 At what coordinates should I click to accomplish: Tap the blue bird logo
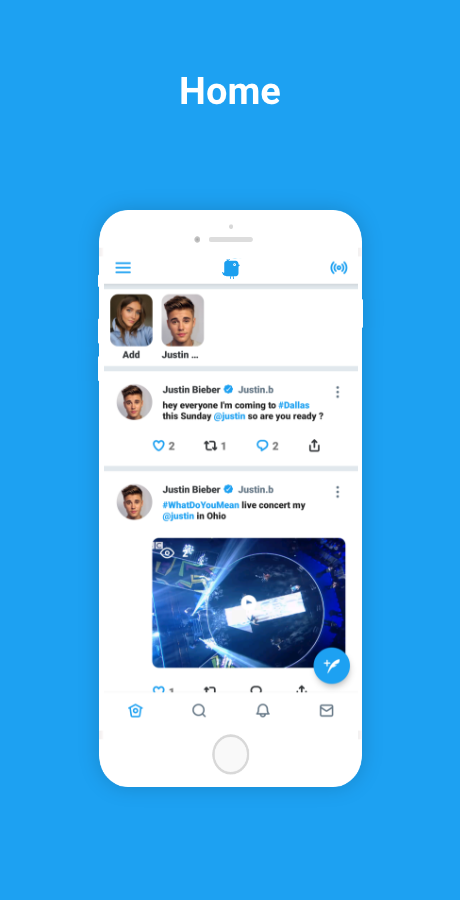coord(231,268)
